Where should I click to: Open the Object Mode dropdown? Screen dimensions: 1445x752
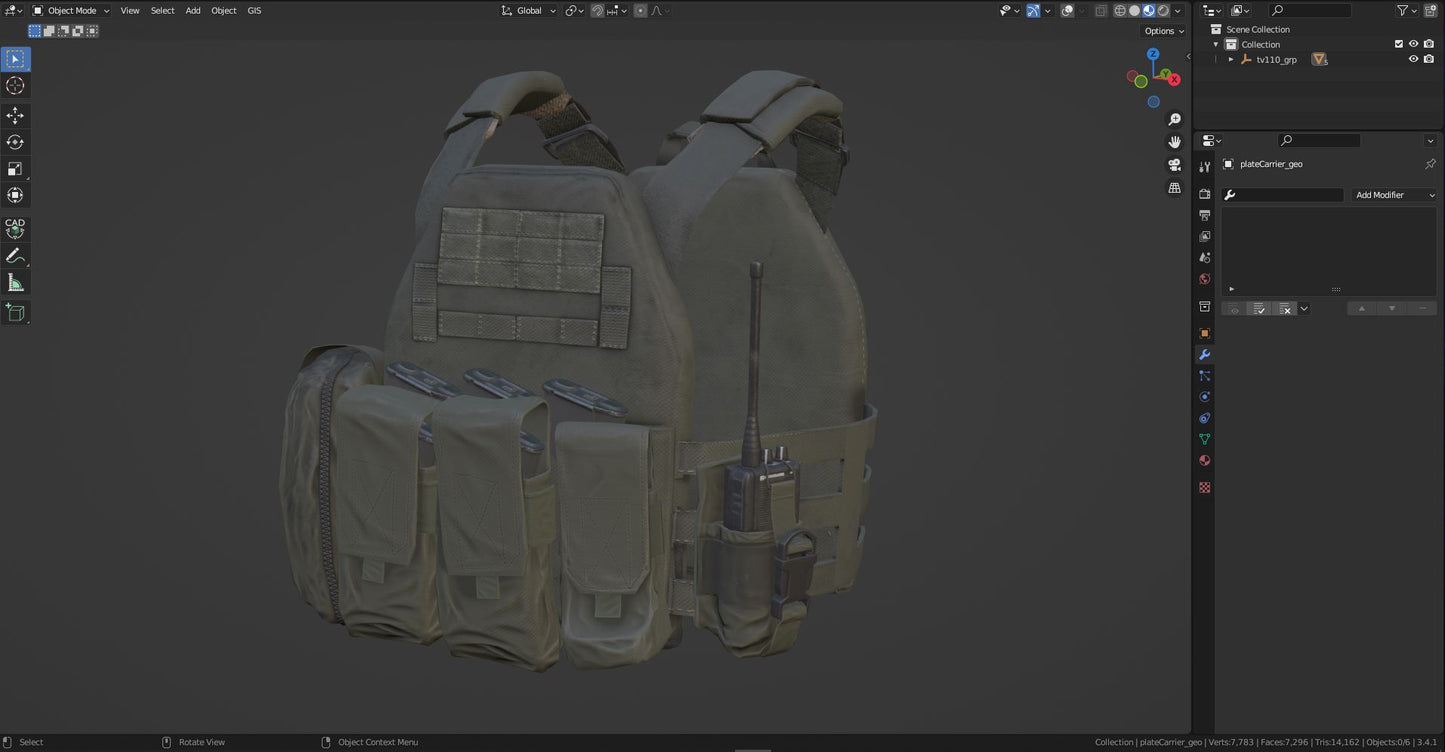click(71, 10)
